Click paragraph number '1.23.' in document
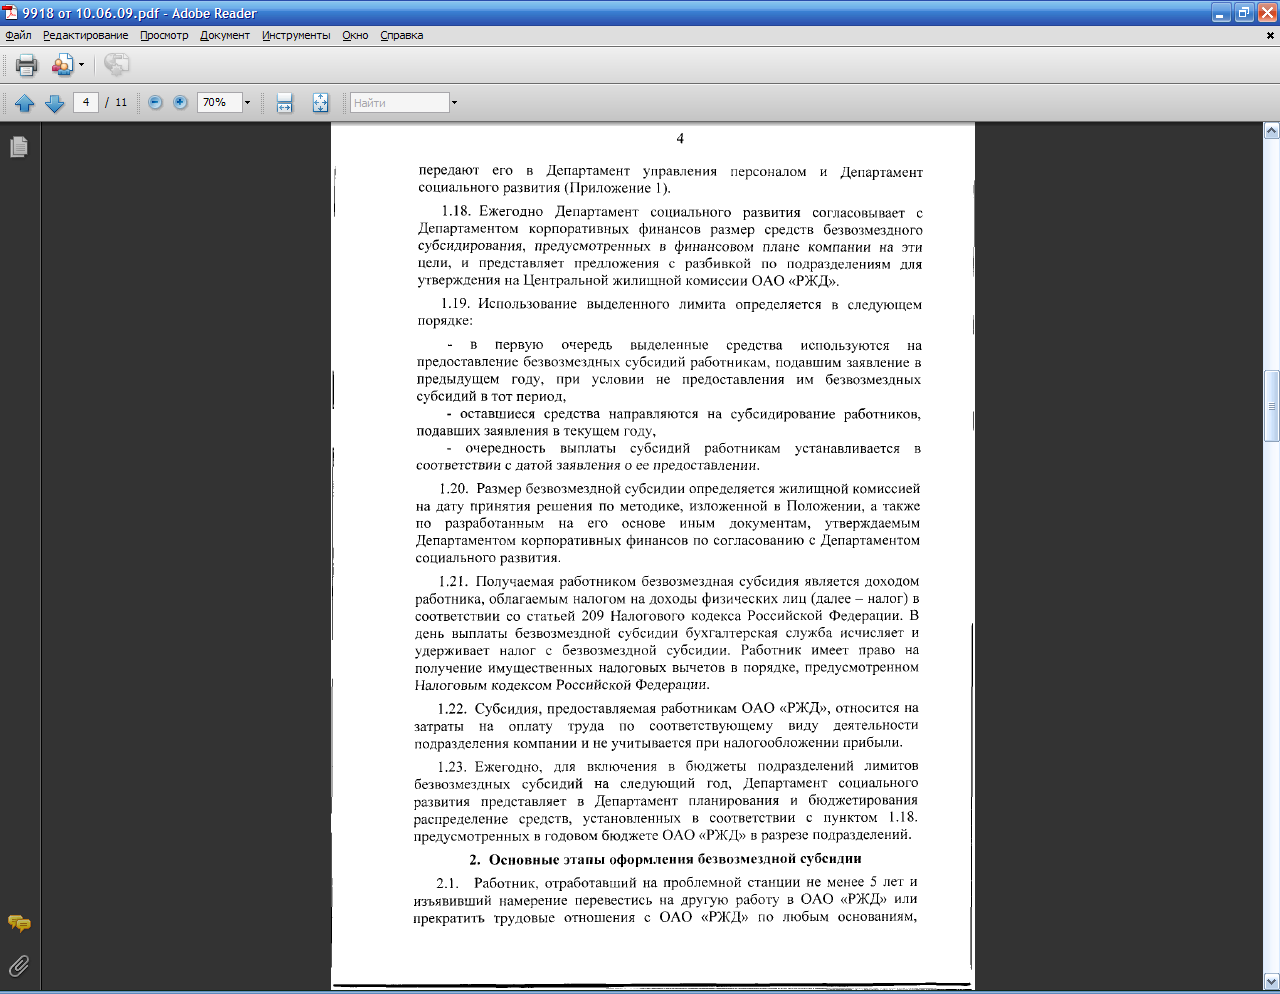Screen dimensions: 1280x994 [452, 767]
